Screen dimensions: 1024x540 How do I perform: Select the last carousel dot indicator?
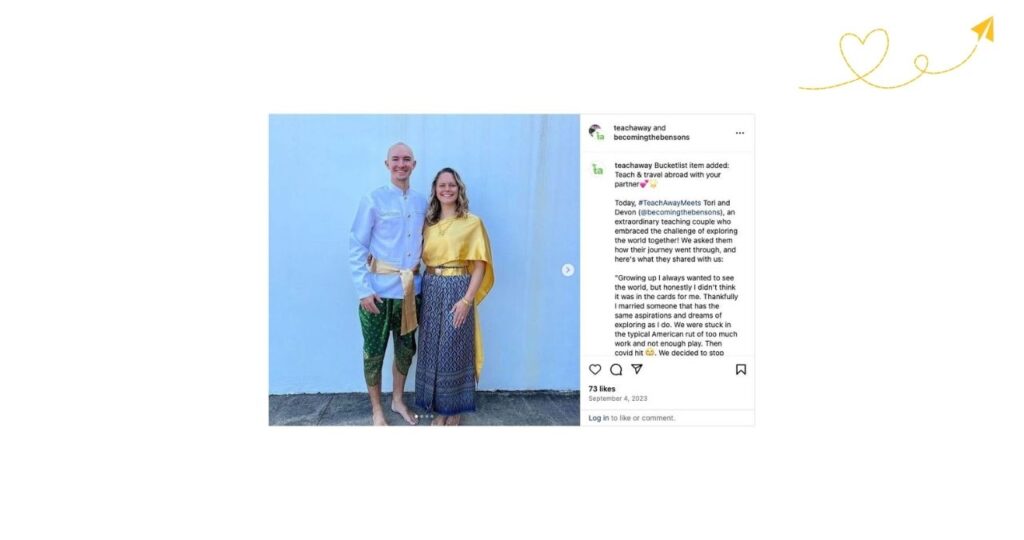(x=432, y=417)
